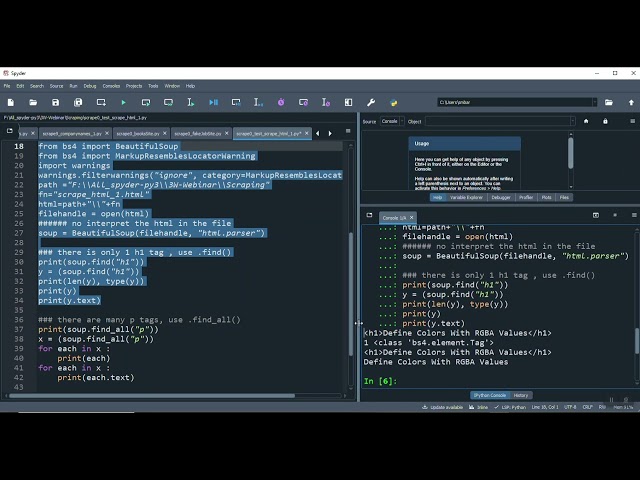Click Update available in status bar

click(442, 407)
